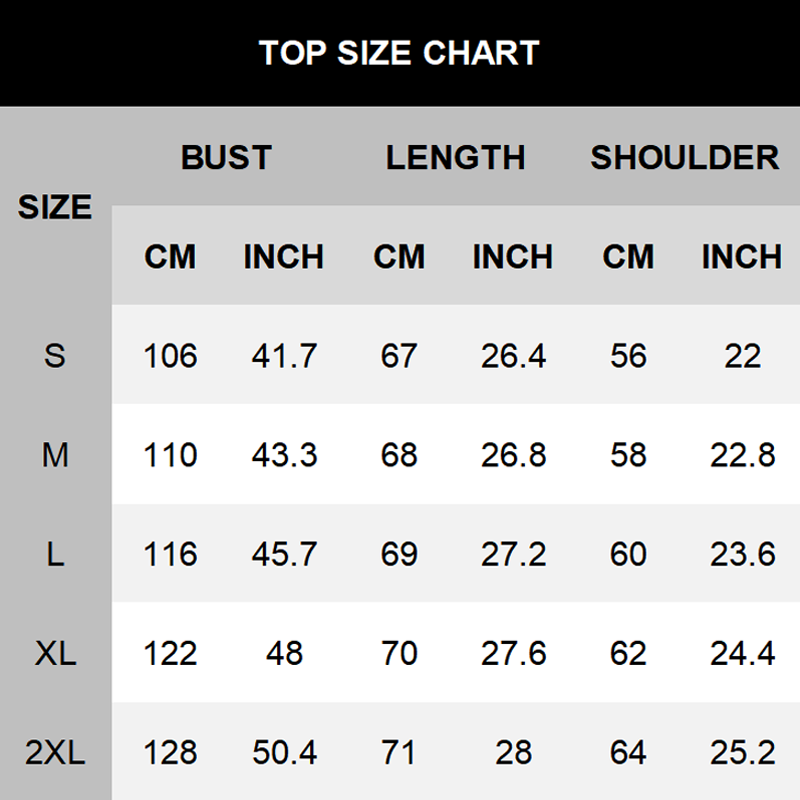
Task: Click shoulder value 64 for 2XL
Action: pyautogui.click(x=628, y=752)
